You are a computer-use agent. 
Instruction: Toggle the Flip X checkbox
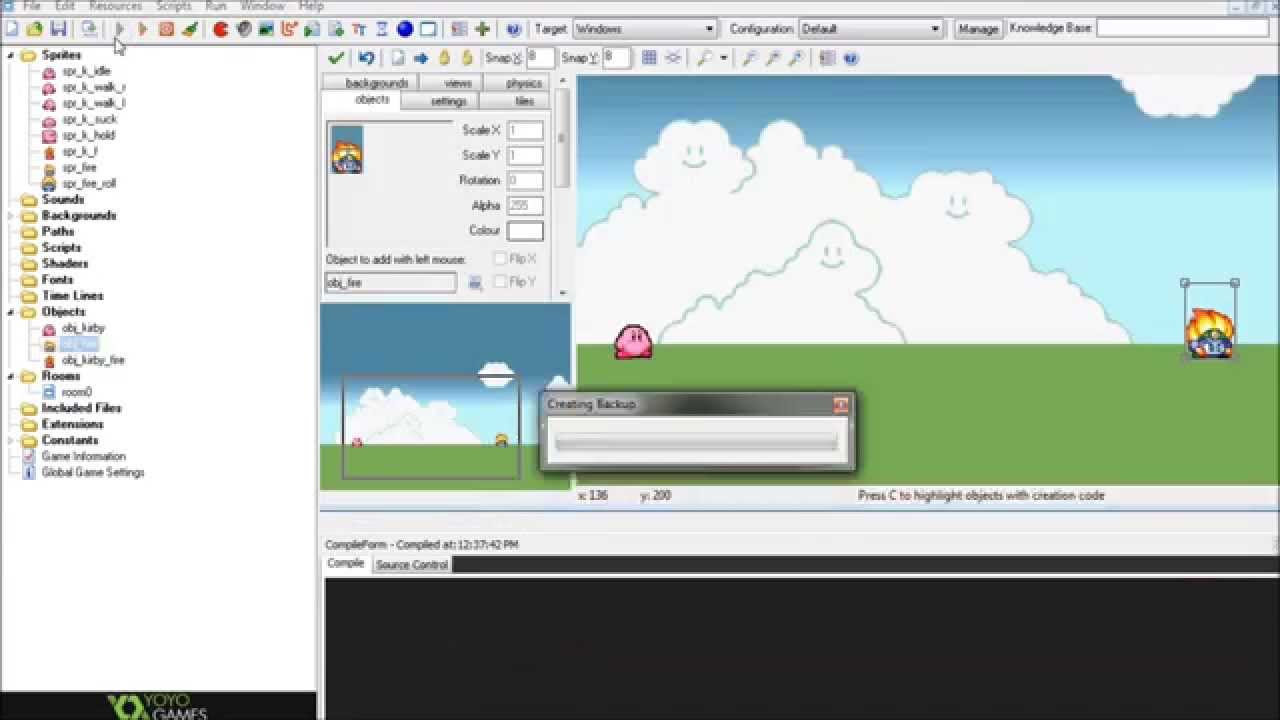(x=500, y=259)
